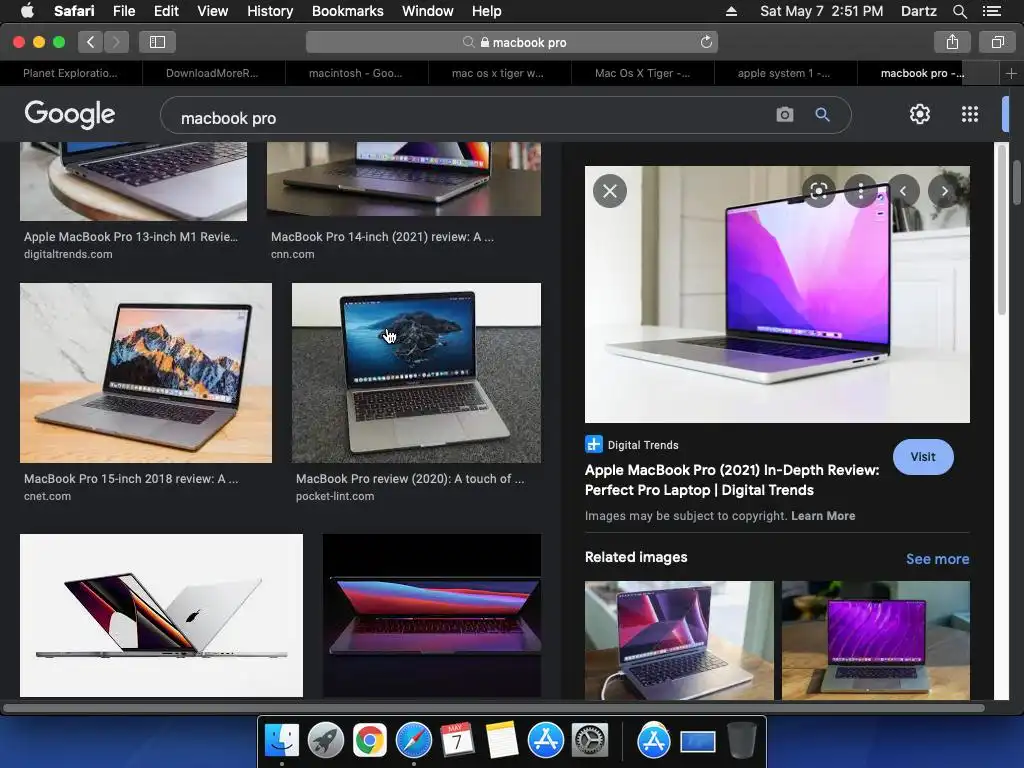
Task: Click the horizontal scrollbar at window bottom
Action: pos(493,708)
